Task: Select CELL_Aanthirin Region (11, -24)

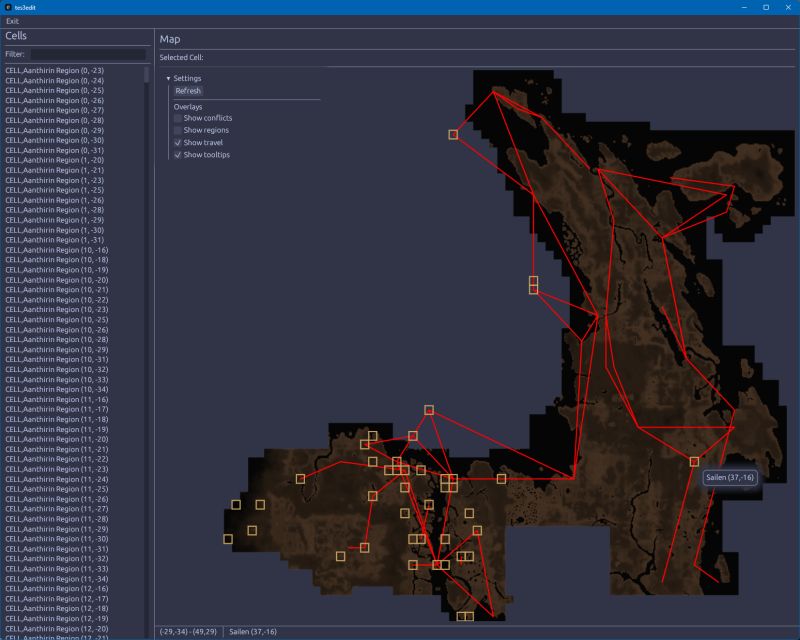Action: (x=57, y=479)
